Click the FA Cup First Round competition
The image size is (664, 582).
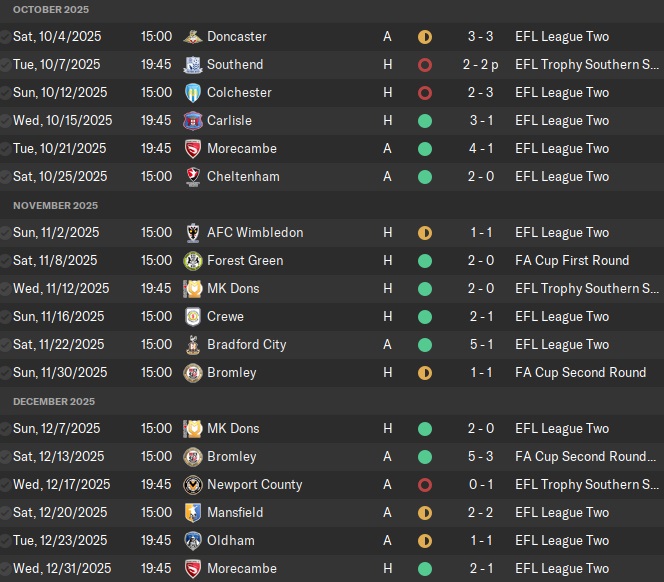coord(572,261)
